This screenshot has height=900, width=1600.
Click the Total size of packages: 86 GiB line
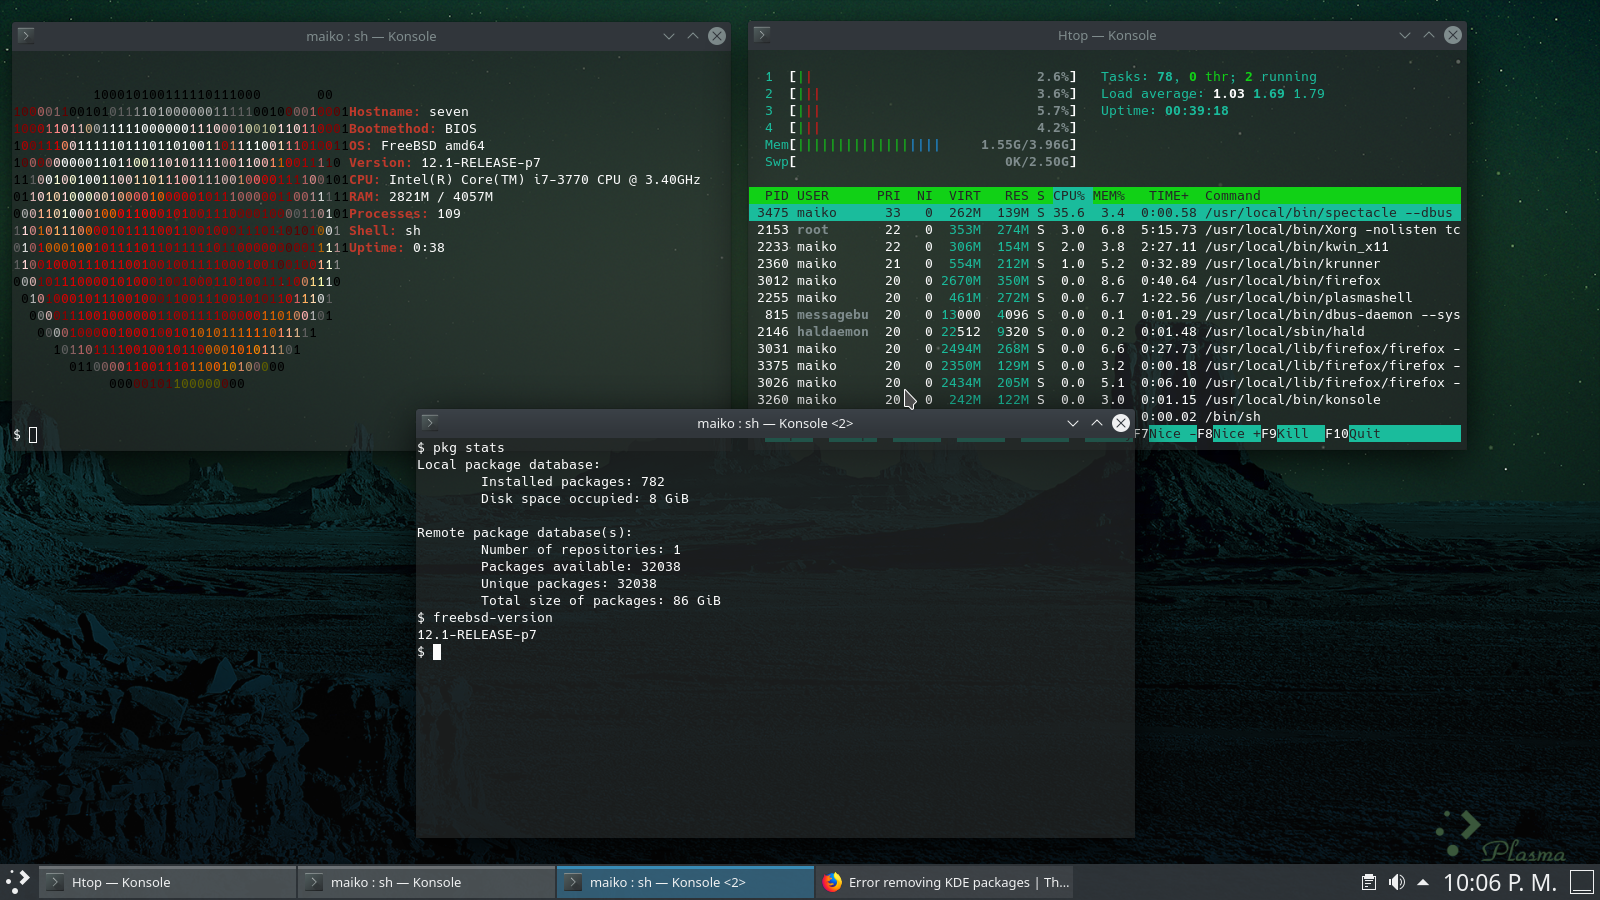pyautogui.click(x=601, y=601)
